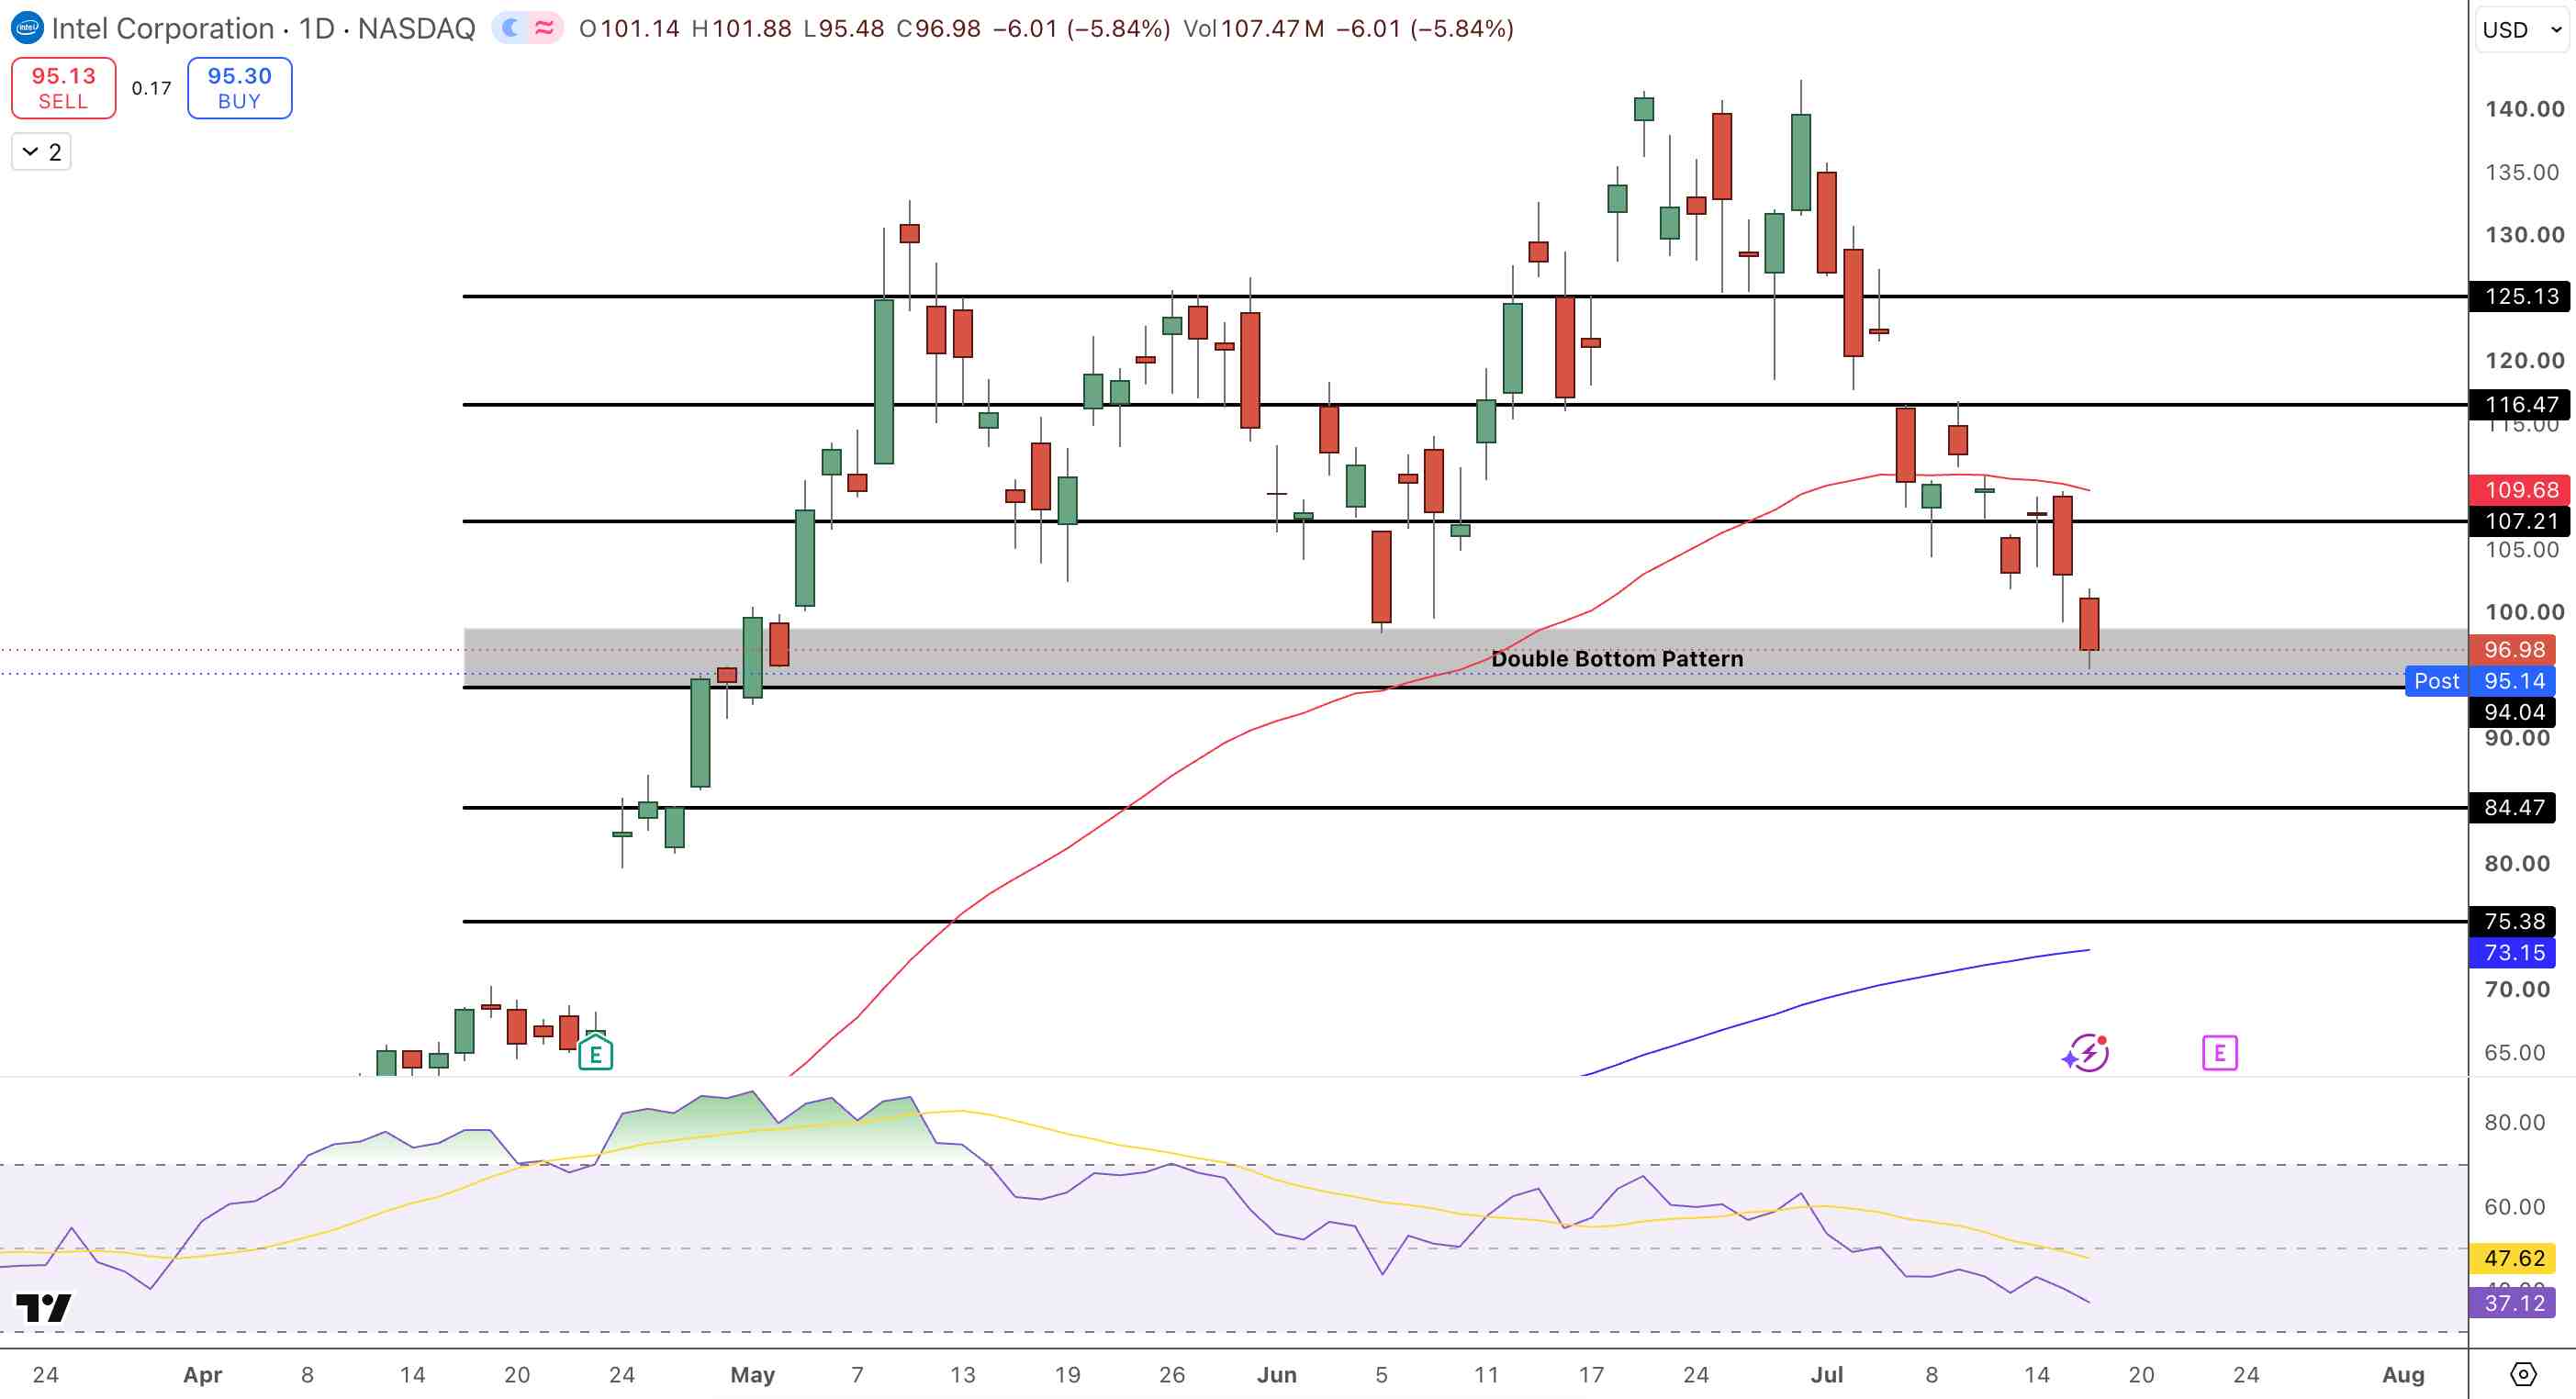Click the 116.47 horizontal line price label
The height and width of the screenshot is (1399, 2576).
click(2521, 404)
